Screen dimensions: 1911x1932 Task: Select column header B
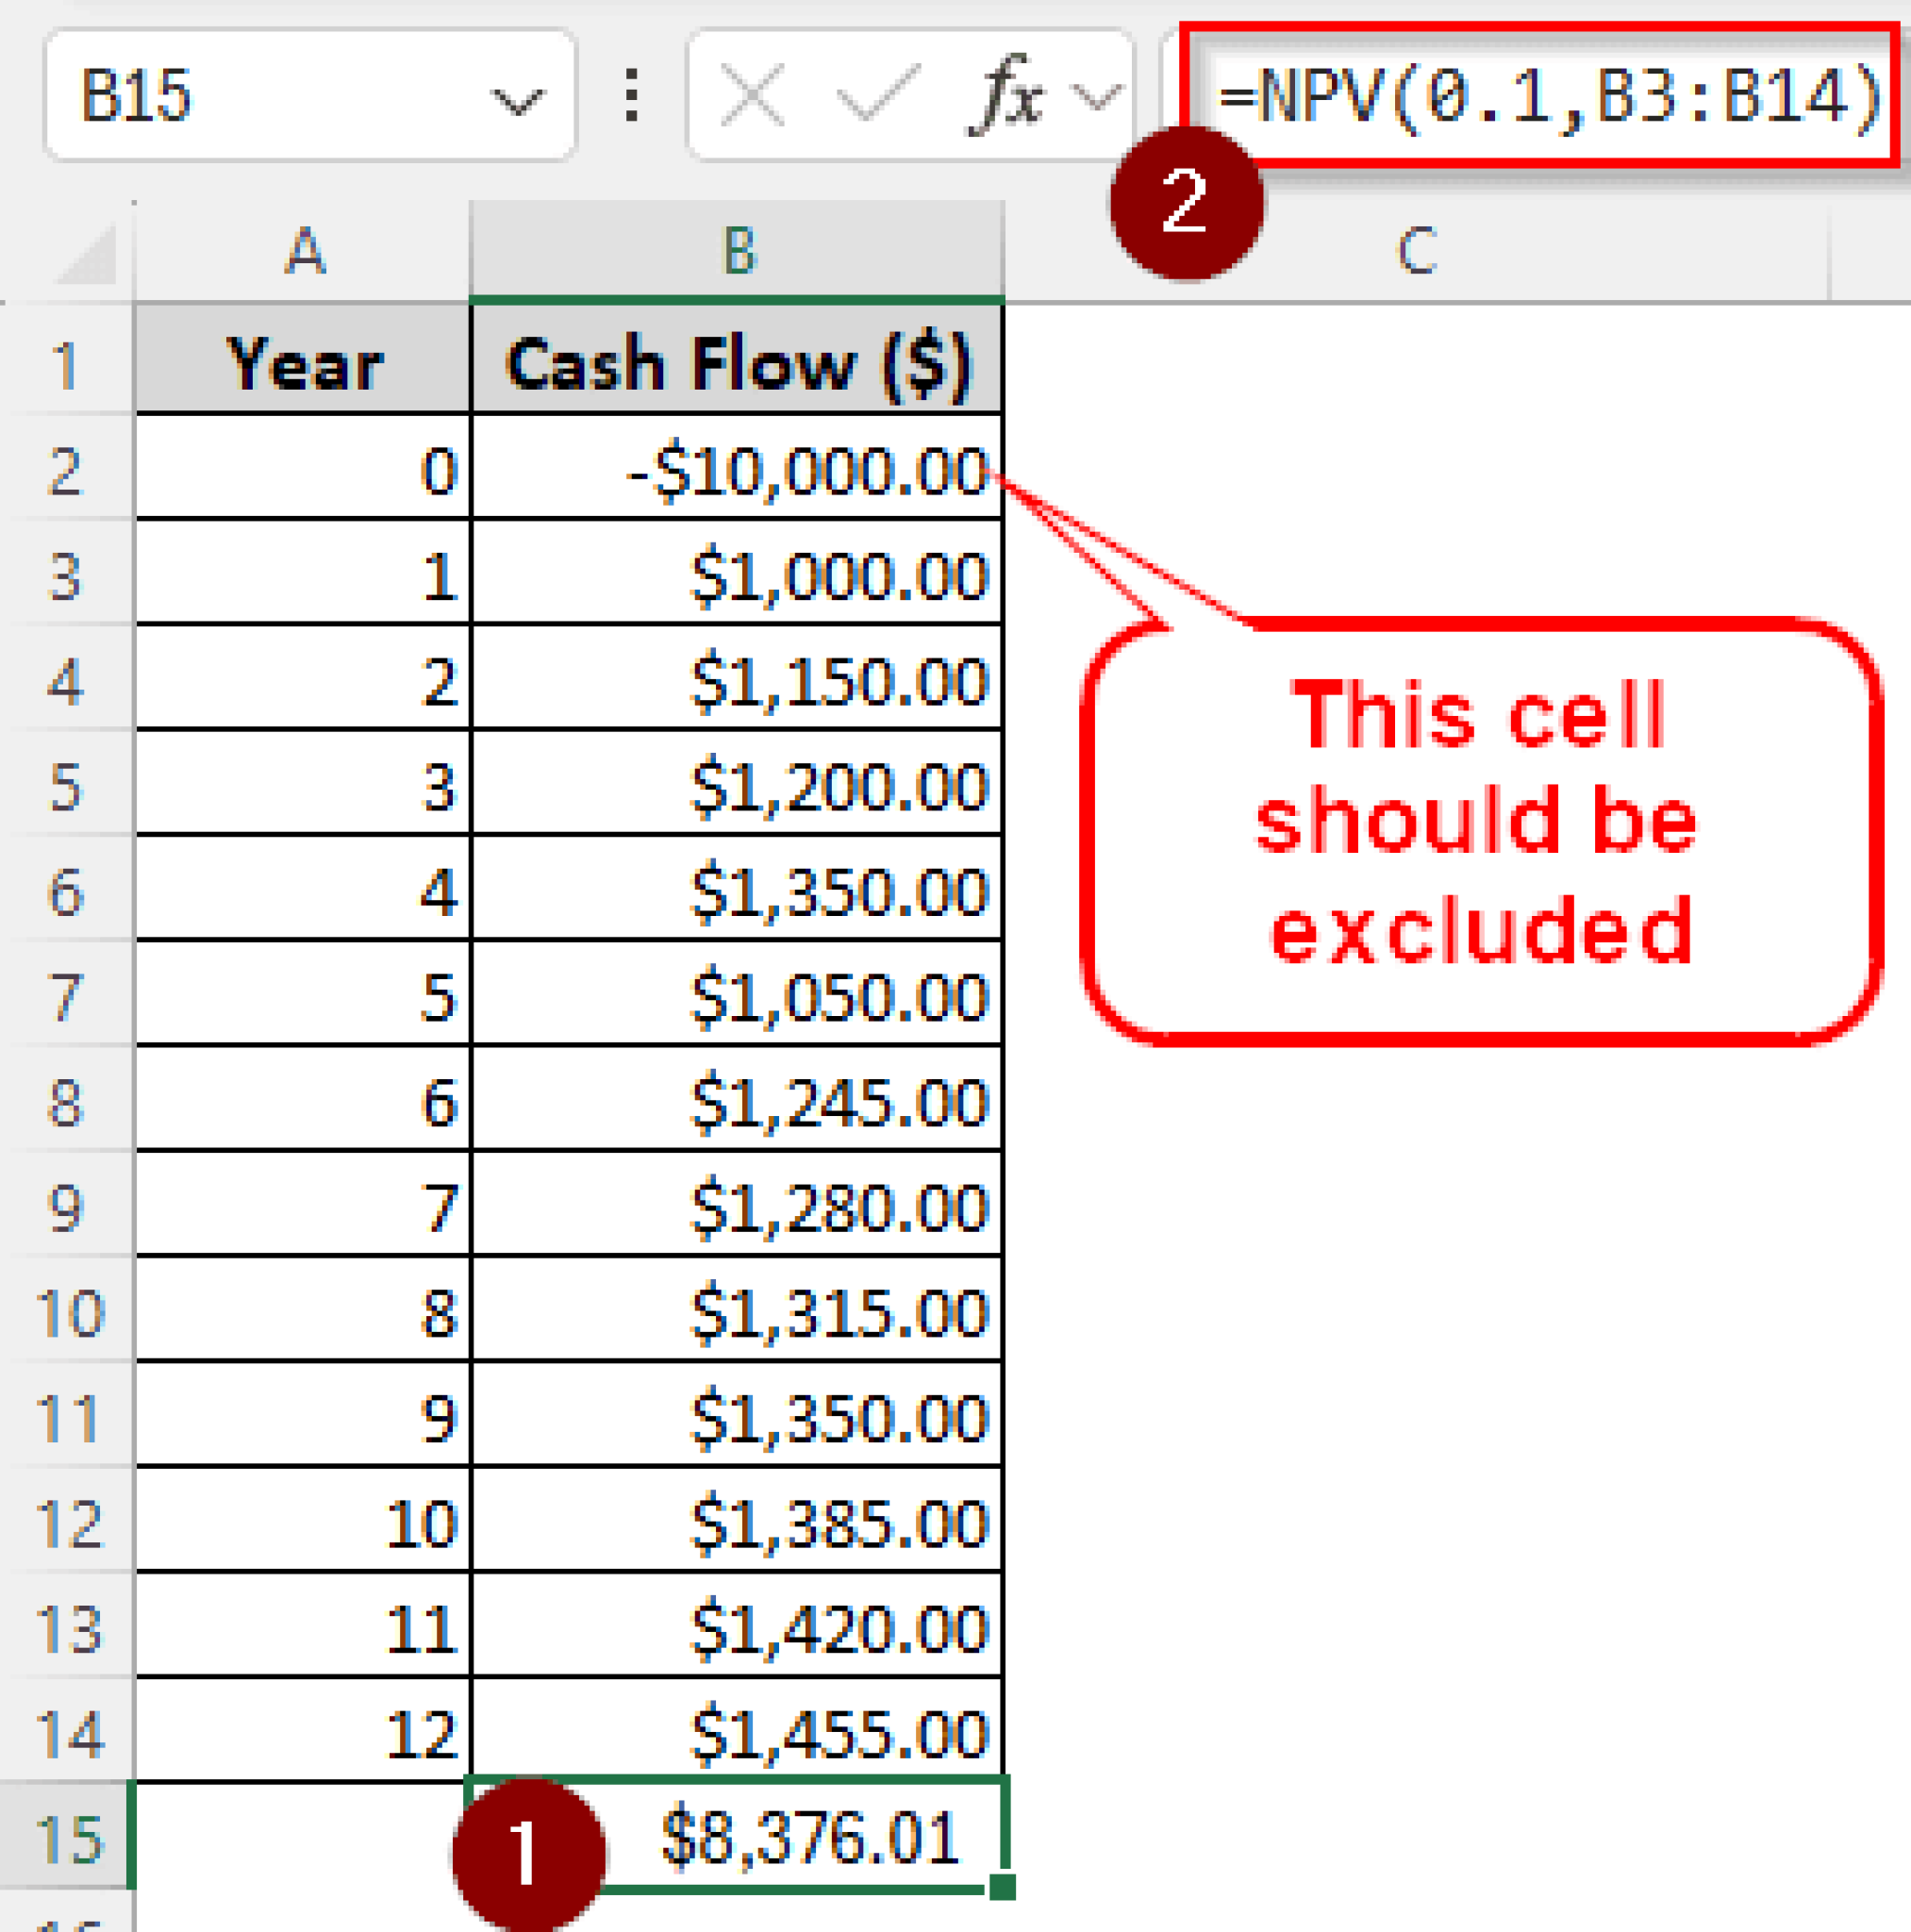[738, 250]
